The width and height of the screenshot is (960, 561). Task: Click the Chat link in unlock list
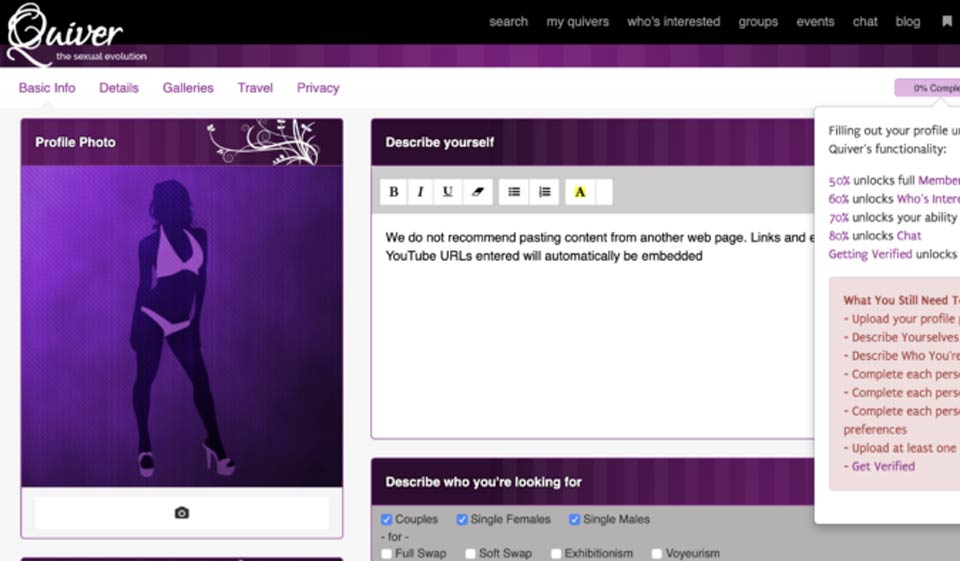point(908,236)
